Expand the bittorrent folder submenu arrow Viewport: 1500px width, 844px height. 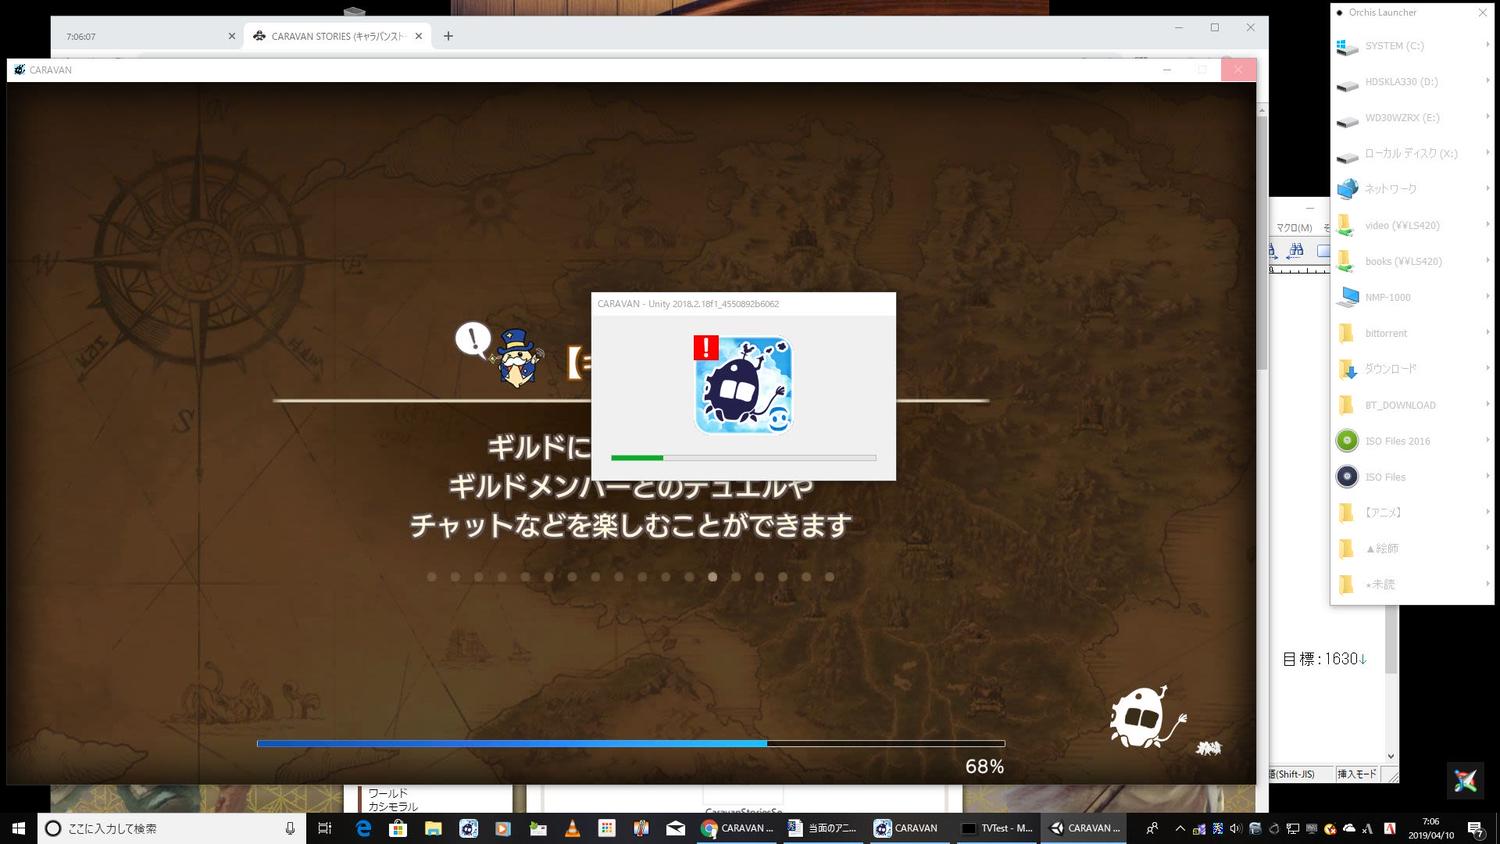(x=1487, y=333)
